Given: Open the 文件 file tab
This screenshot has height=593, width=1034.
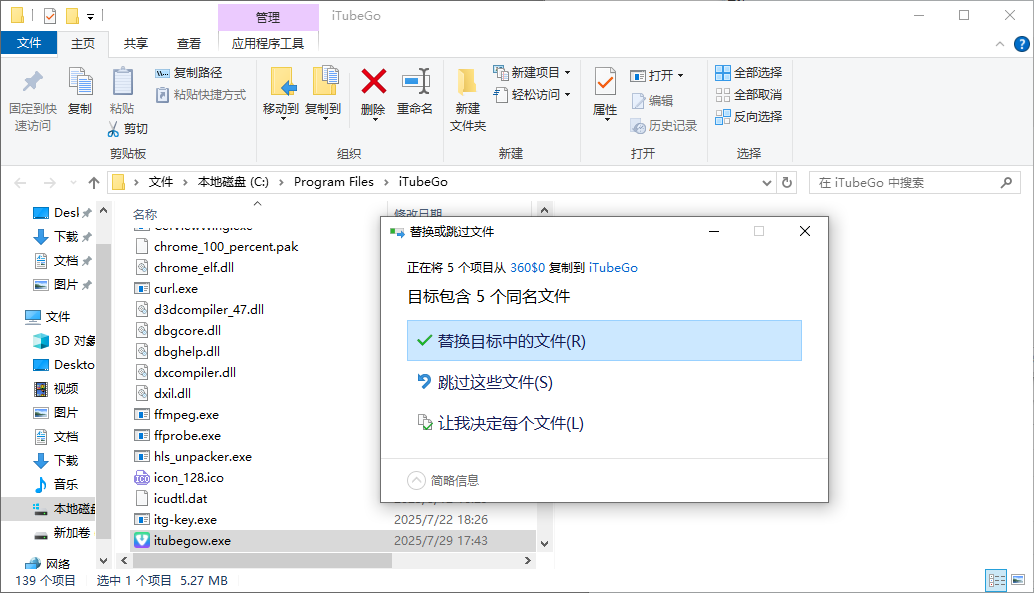Looking at the screenshot, I should click(x=28, y=43).
